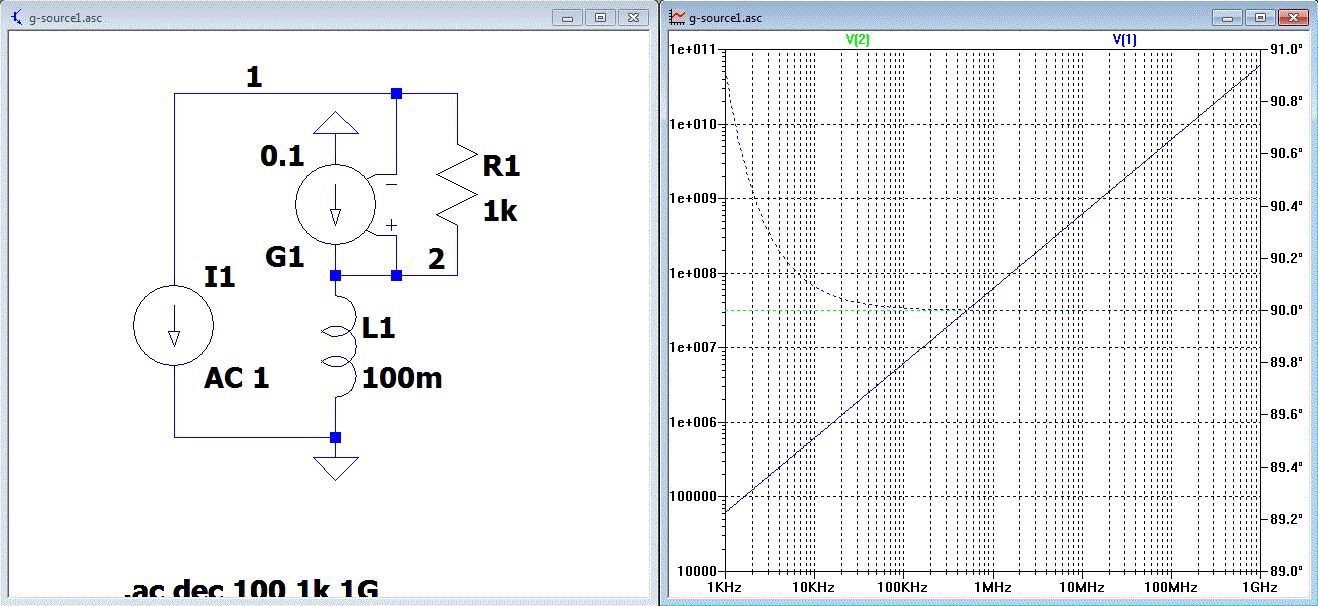Click the triangle symbol above G1
The width and height of the screenshot is (1318, 606).
click(335, 122)
